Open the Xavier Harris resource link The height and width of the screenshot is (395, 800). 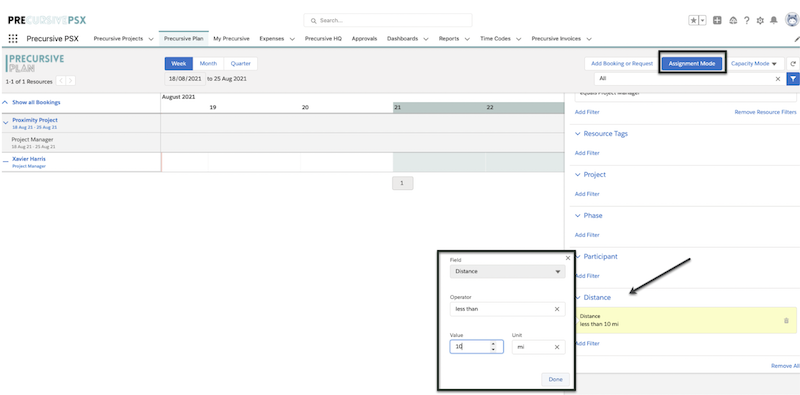[x=29, y=159]
